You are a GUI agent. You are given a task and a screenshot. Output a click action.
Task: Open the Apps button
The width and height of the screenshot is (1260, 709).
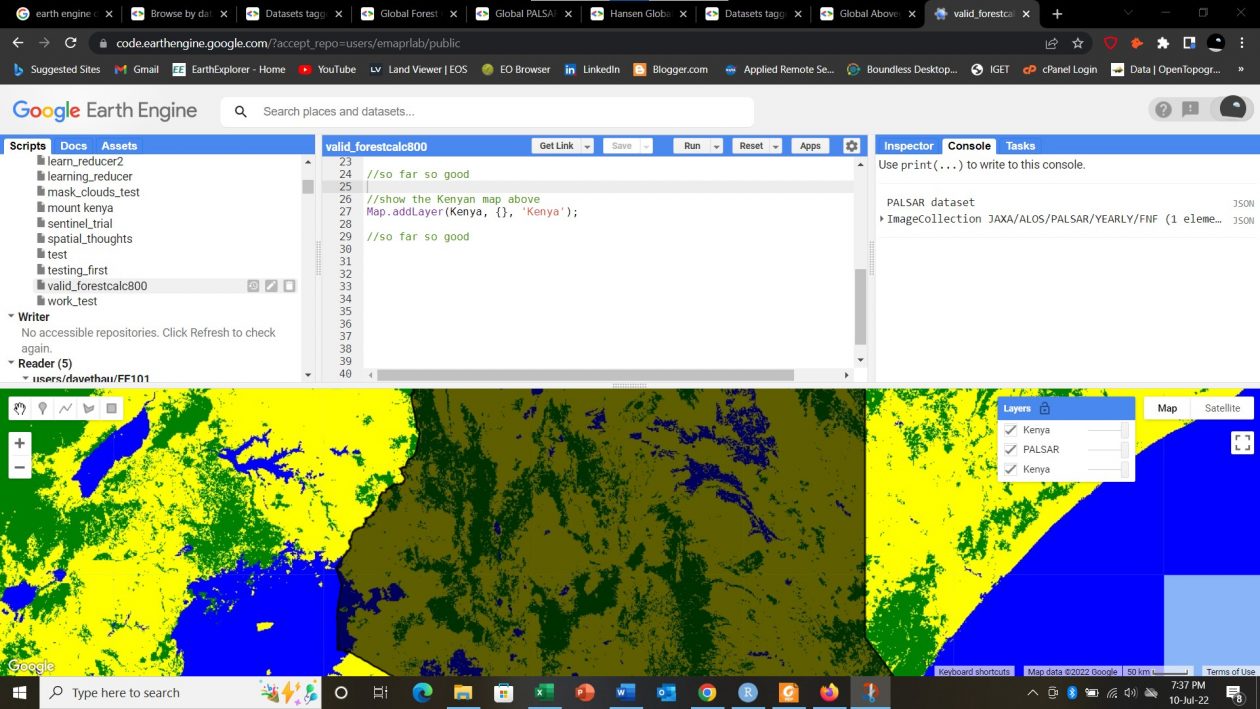[x=810, y=146]
